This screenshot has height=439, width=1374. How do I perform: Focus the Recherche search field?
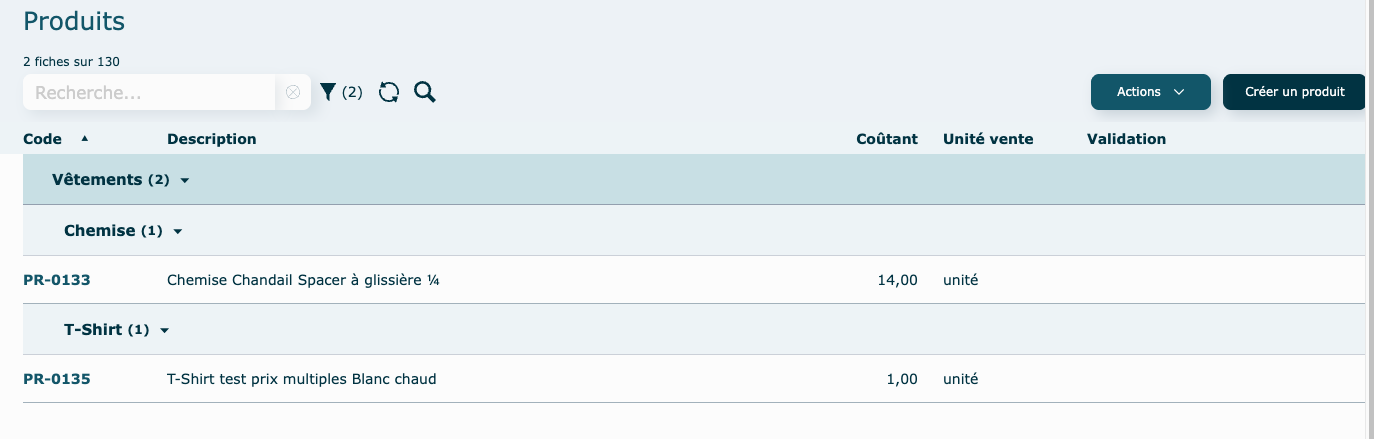pos(150,92)
